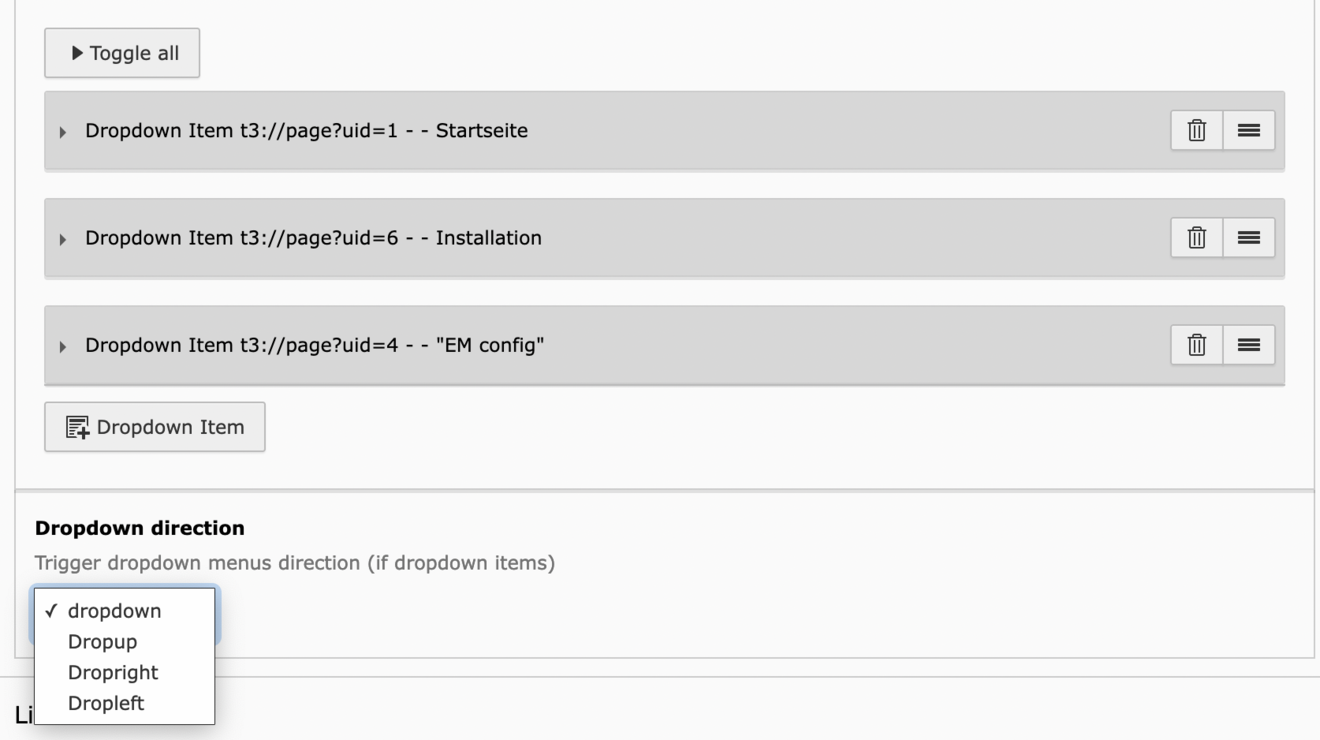Image resolution: width=1320 pixels, height=740 pixels.
Task: Add a new Dropdown Item
Action: point(155,427)
